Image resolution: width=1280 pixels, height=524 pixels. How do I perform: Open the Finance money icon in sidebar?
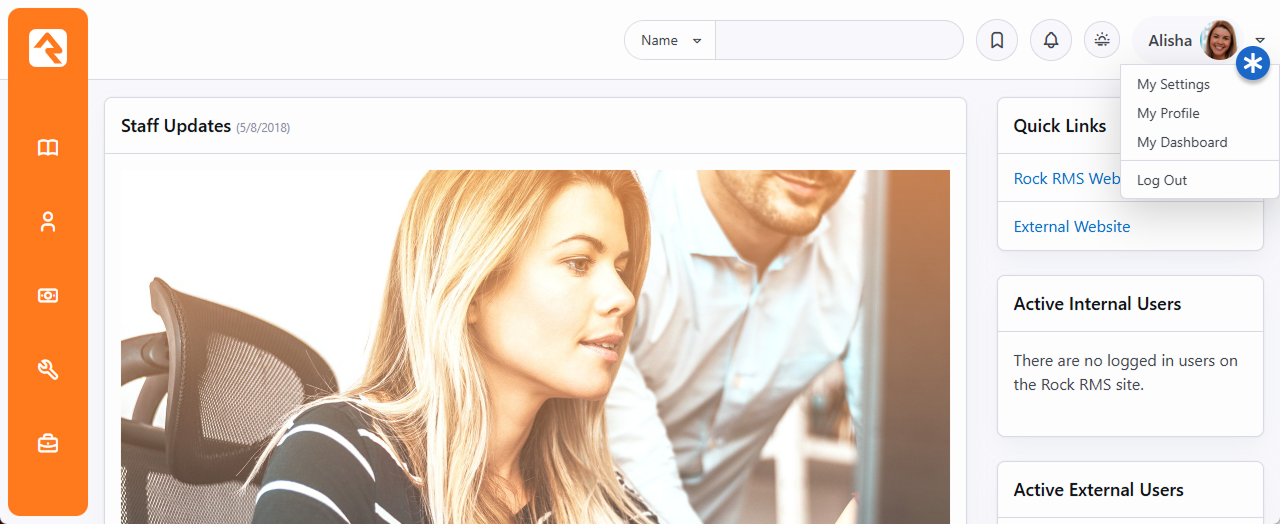click(x=48, y=296)
